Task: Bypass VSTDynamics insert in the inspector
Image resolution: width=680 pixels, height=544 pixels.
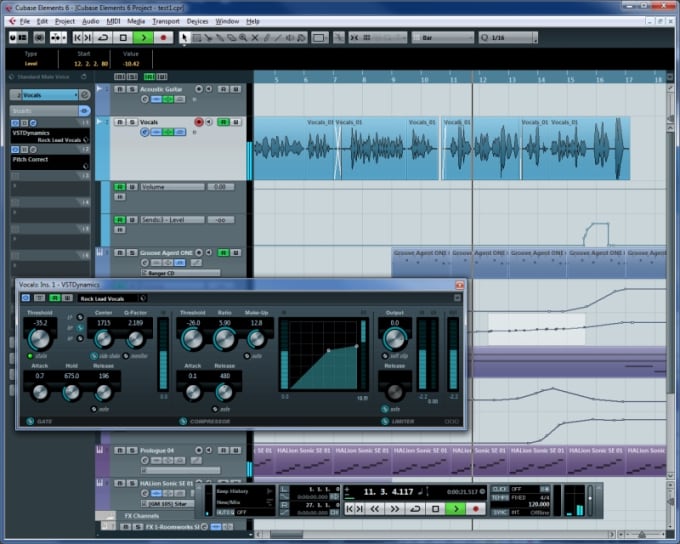Action: 24,123
